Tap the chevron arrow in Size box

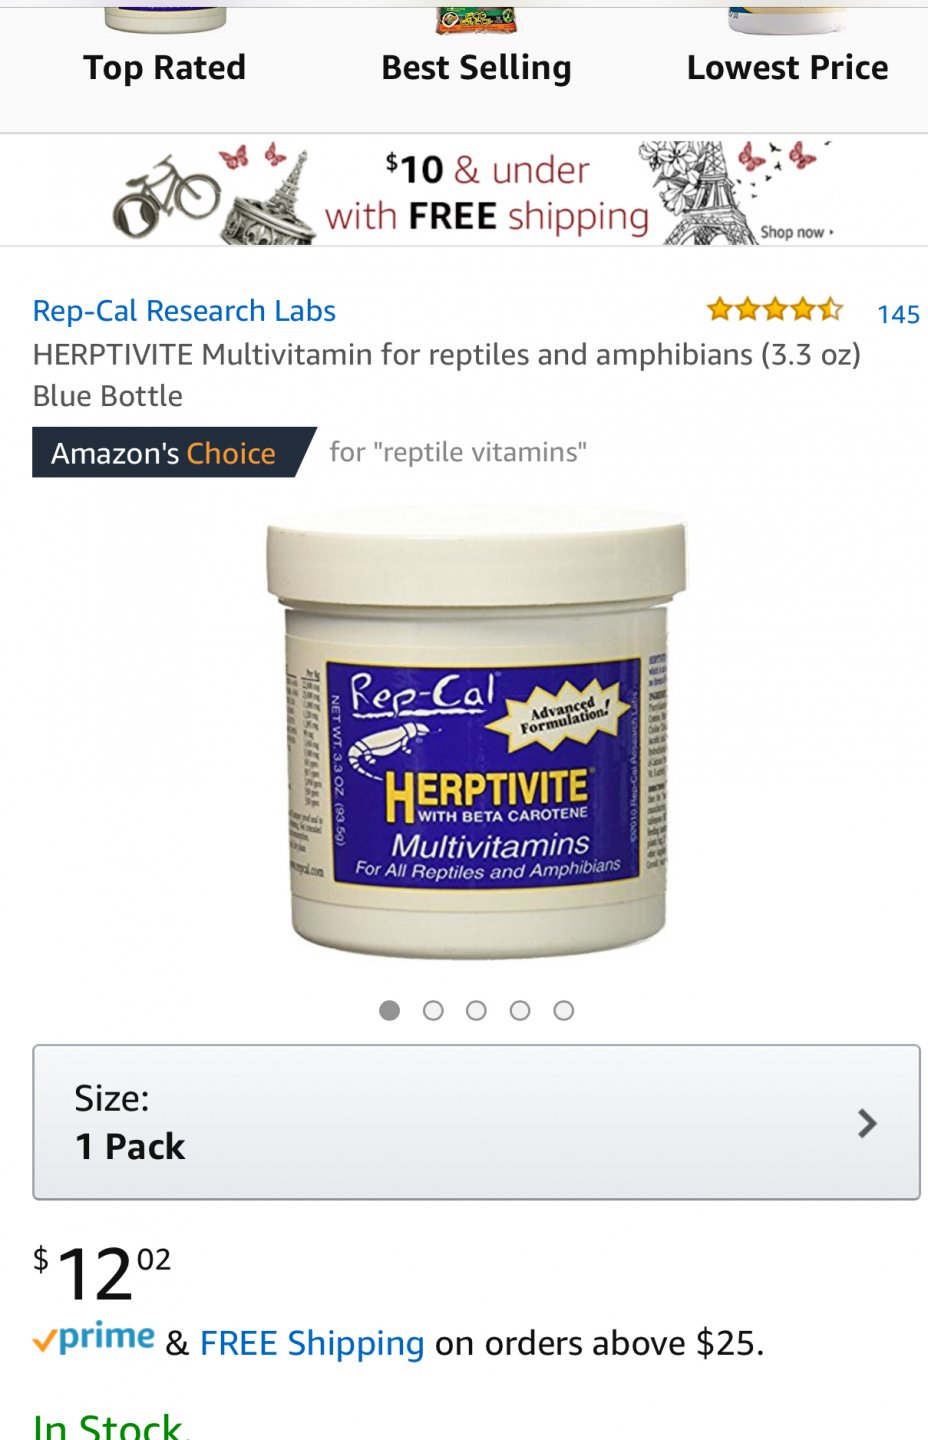[867, 1124]
